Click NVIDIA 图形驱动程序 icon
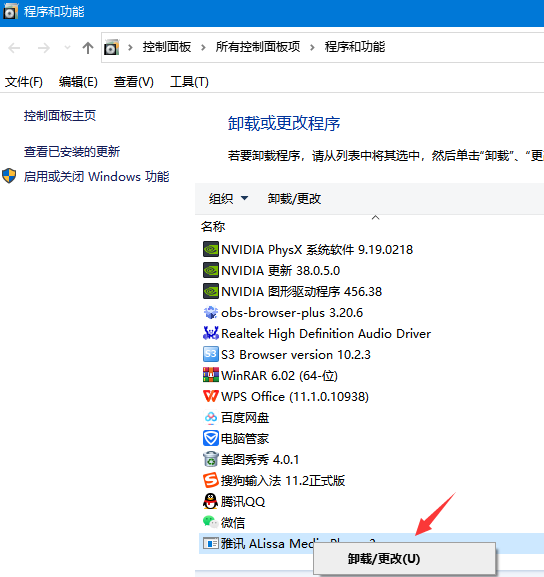This screenshot has height=577, width=544. (211, 291)
